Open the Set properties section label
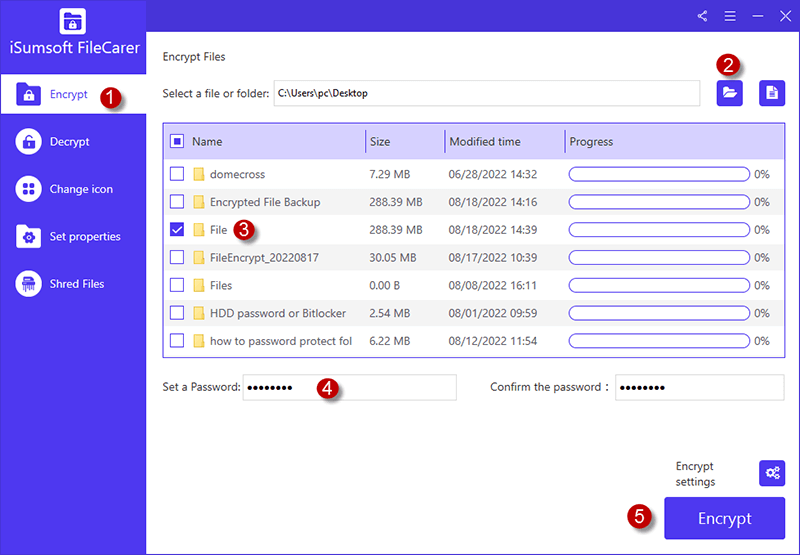Viewport: 800px width, 555px height. 85,237
